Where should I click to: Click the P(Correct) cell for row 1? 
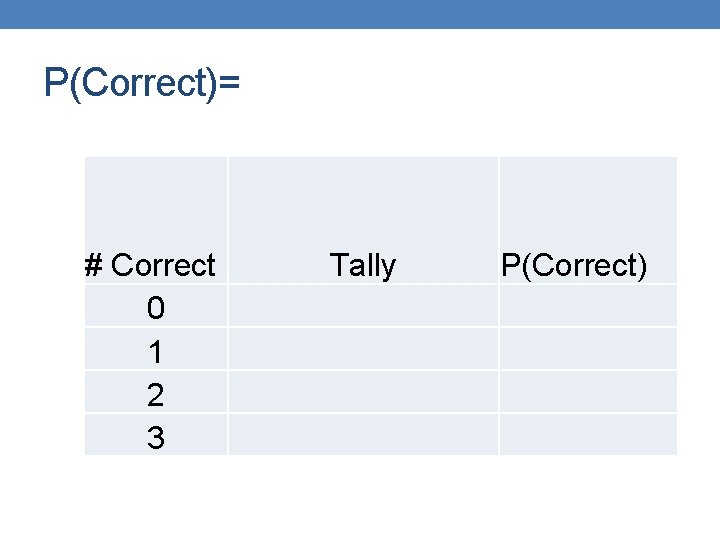[x=588, y=349]
